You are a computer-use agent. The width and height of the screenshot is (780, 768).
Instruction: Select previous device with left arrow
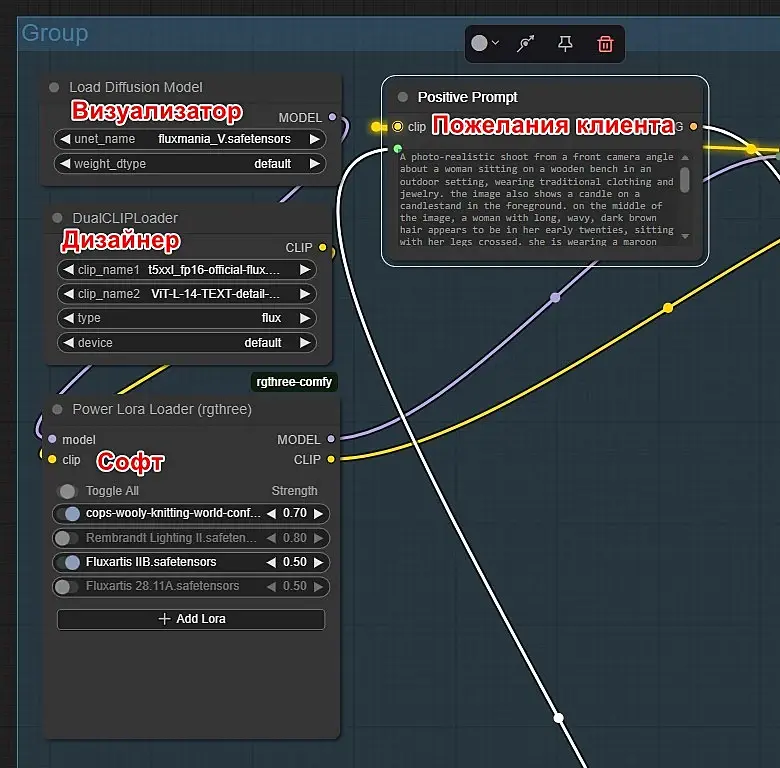[69, 343]
